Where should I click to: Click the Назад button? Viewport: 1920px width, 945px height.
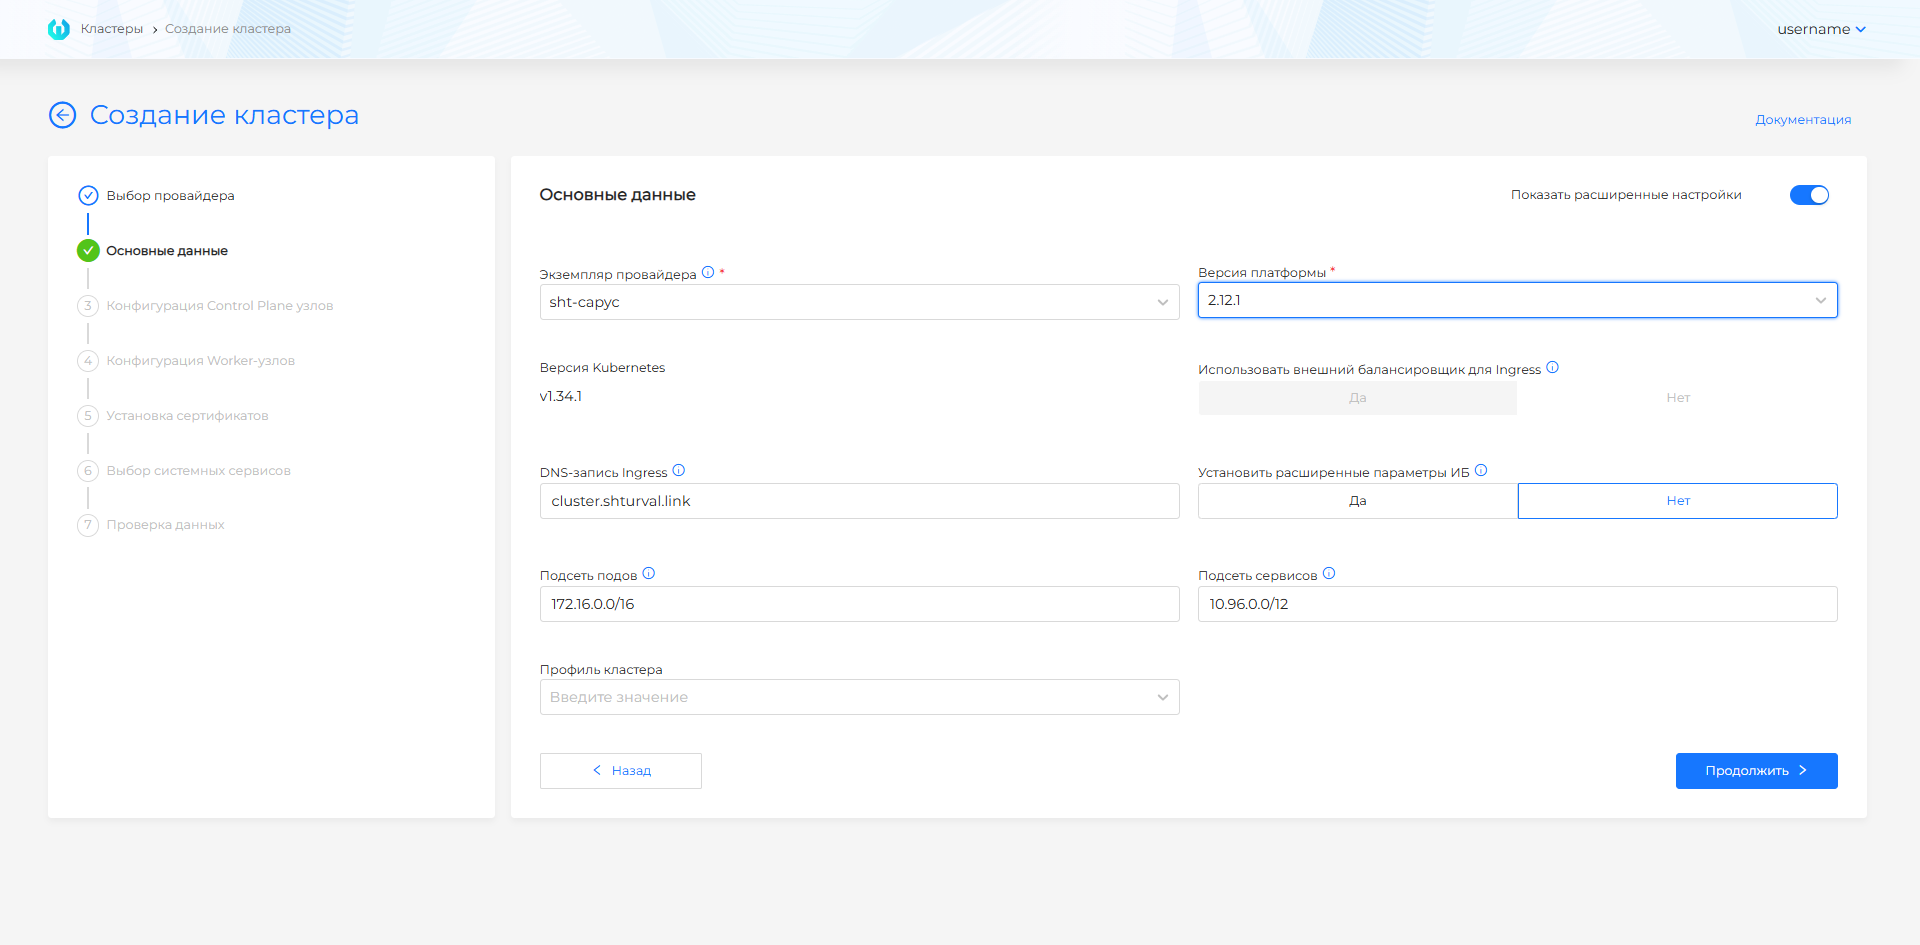(620, 771)
